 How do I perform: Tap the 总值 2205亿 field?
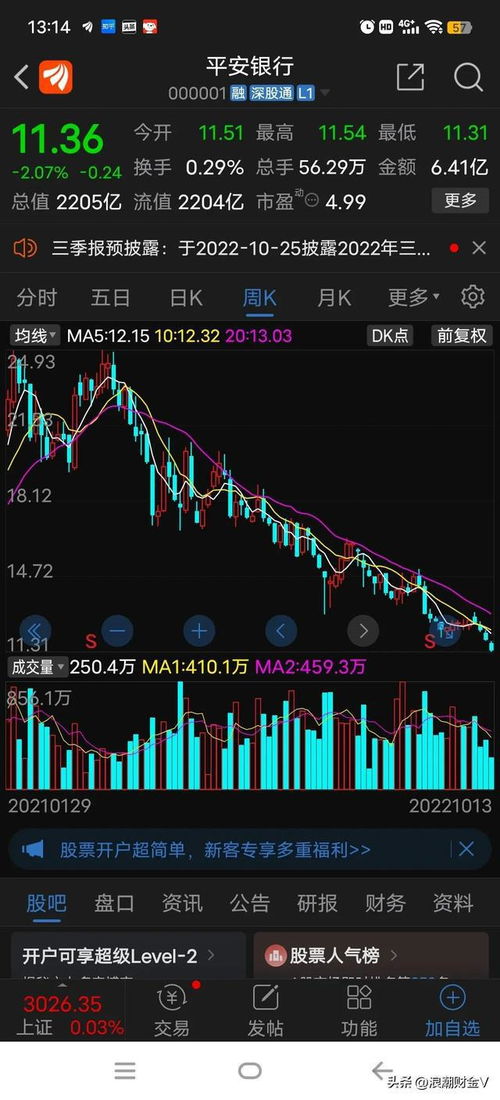pyautogui.click(x=67, y=203)
